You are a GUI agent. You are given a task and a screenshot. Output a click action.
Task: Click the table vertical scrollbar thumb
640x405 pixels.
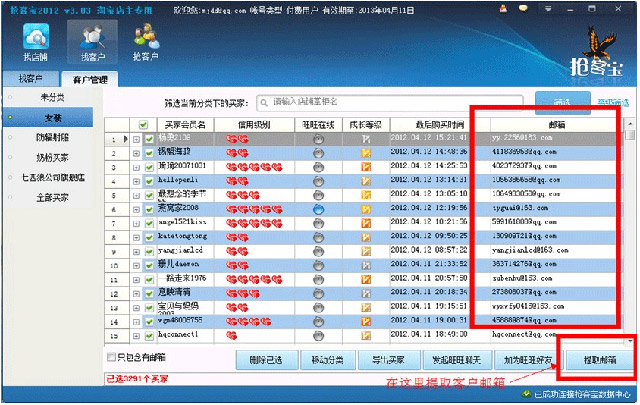tap(630, 134)
